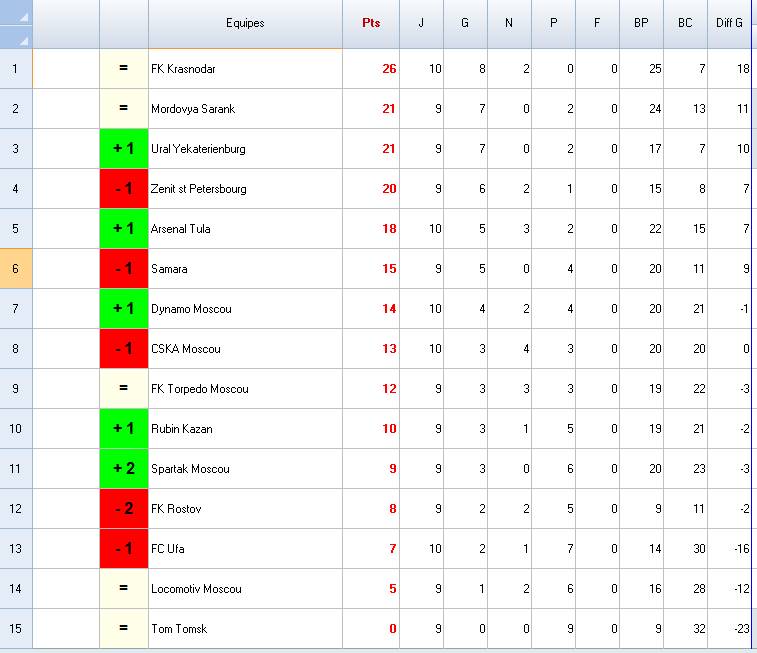
Task: Click the Locomotiv Moscou team name
Action: 196,589
